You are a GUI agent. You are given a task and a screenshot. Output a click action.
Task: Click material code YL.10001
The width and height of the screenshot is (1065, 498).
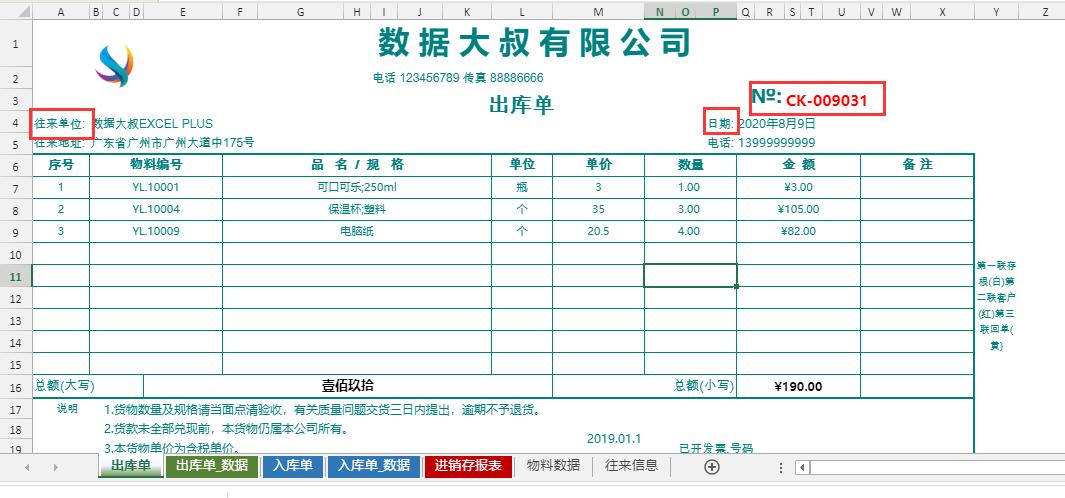pyautogui.click(x=156, y=188)
